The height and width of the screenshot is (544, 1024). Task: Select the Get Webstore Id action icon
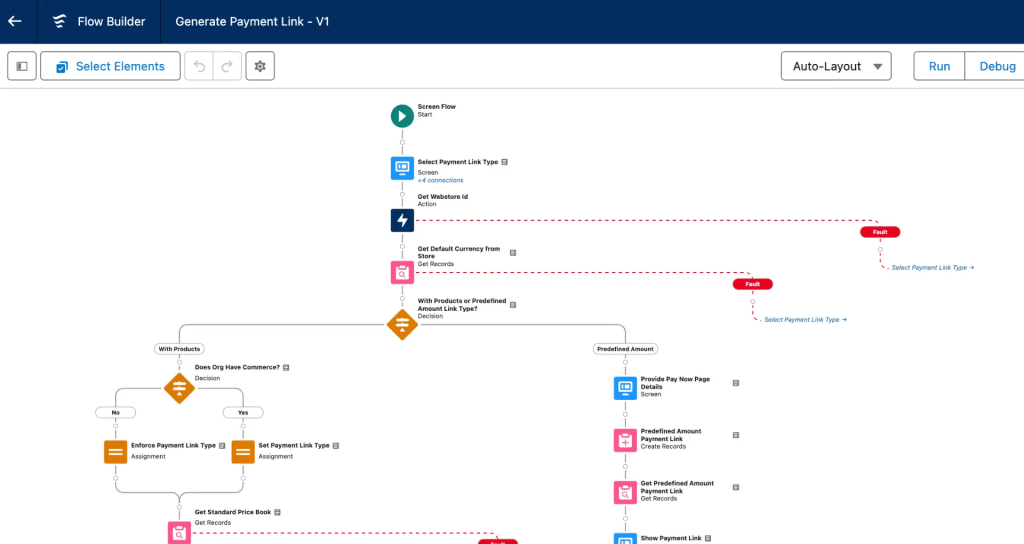402,220
